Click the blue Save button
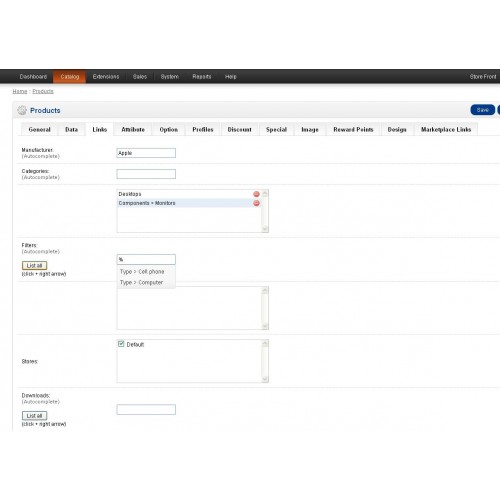 (x=482, y=110)
